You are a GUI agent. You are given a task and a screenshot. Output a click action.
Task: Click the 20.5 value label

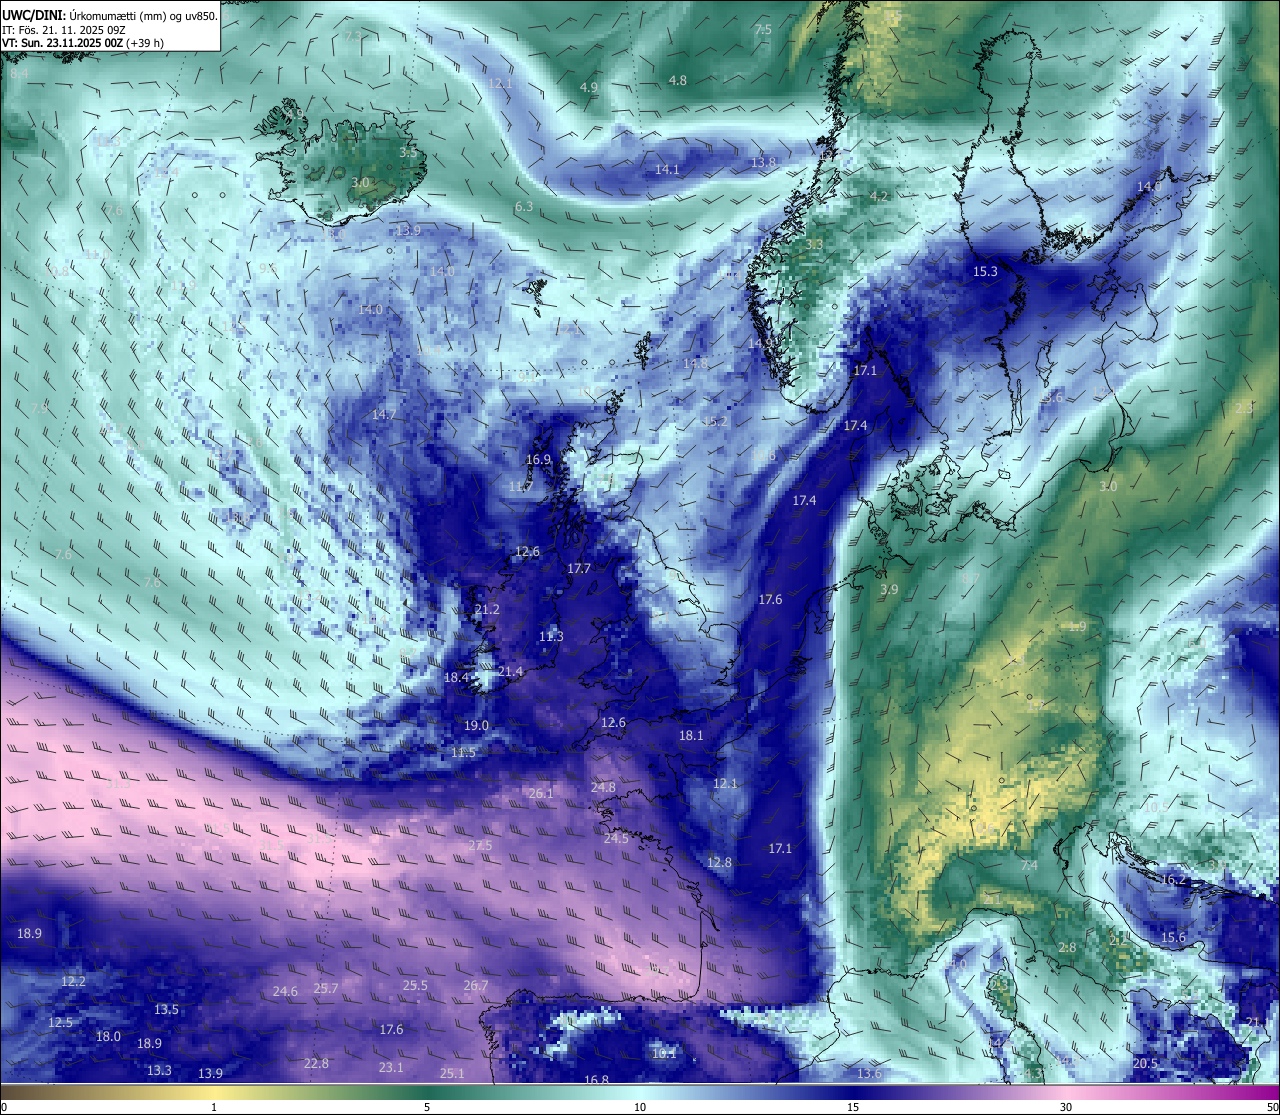(1145, 1063)
